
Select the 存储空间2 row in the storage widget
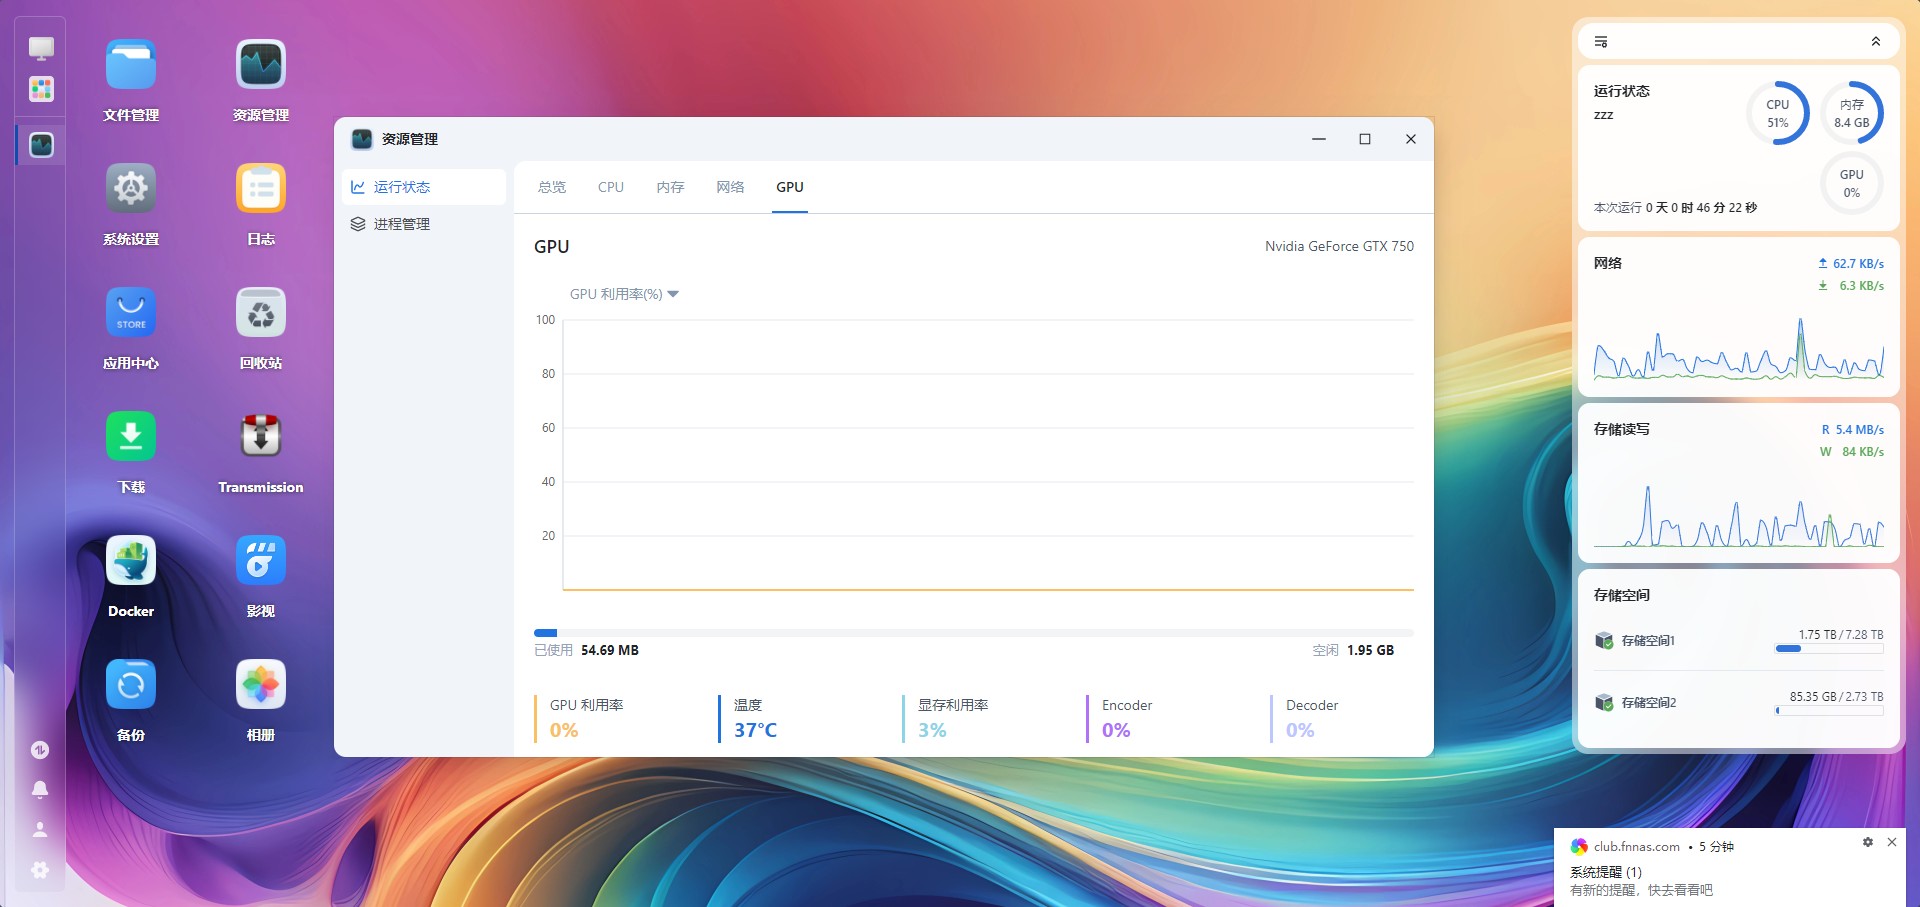tap(1739, 702)
